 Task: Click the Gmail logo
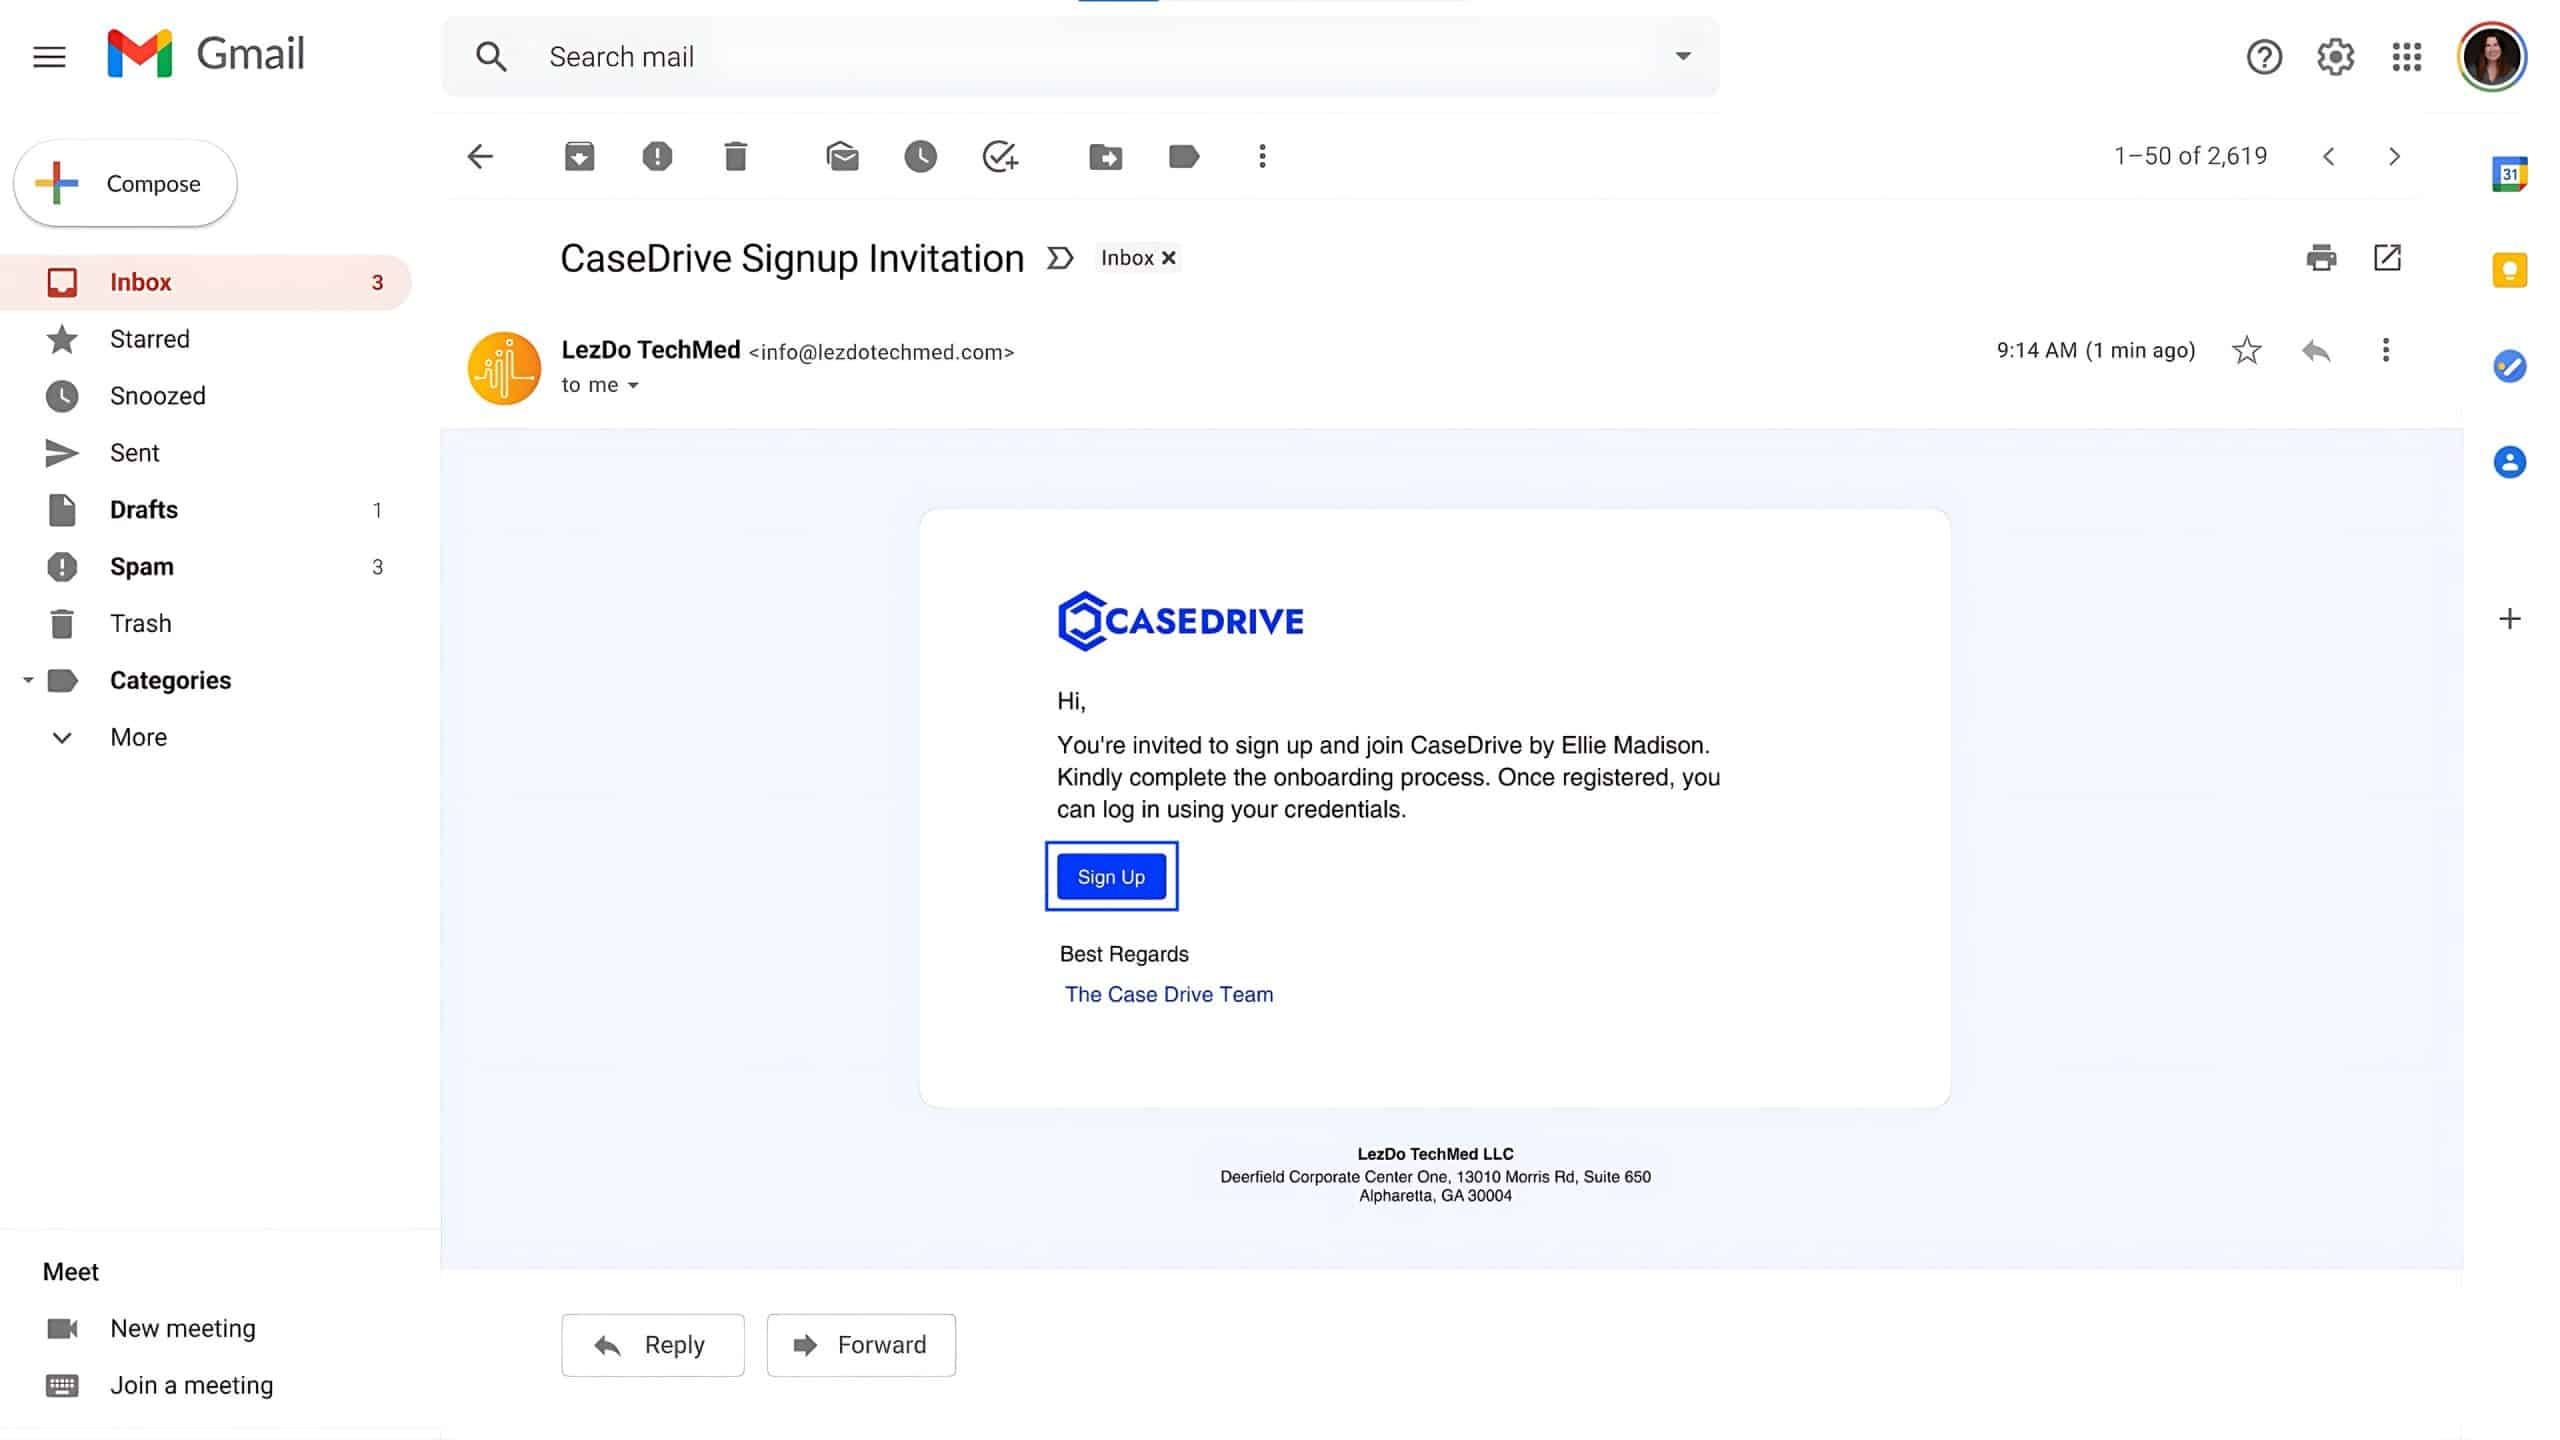click(206, 54)
